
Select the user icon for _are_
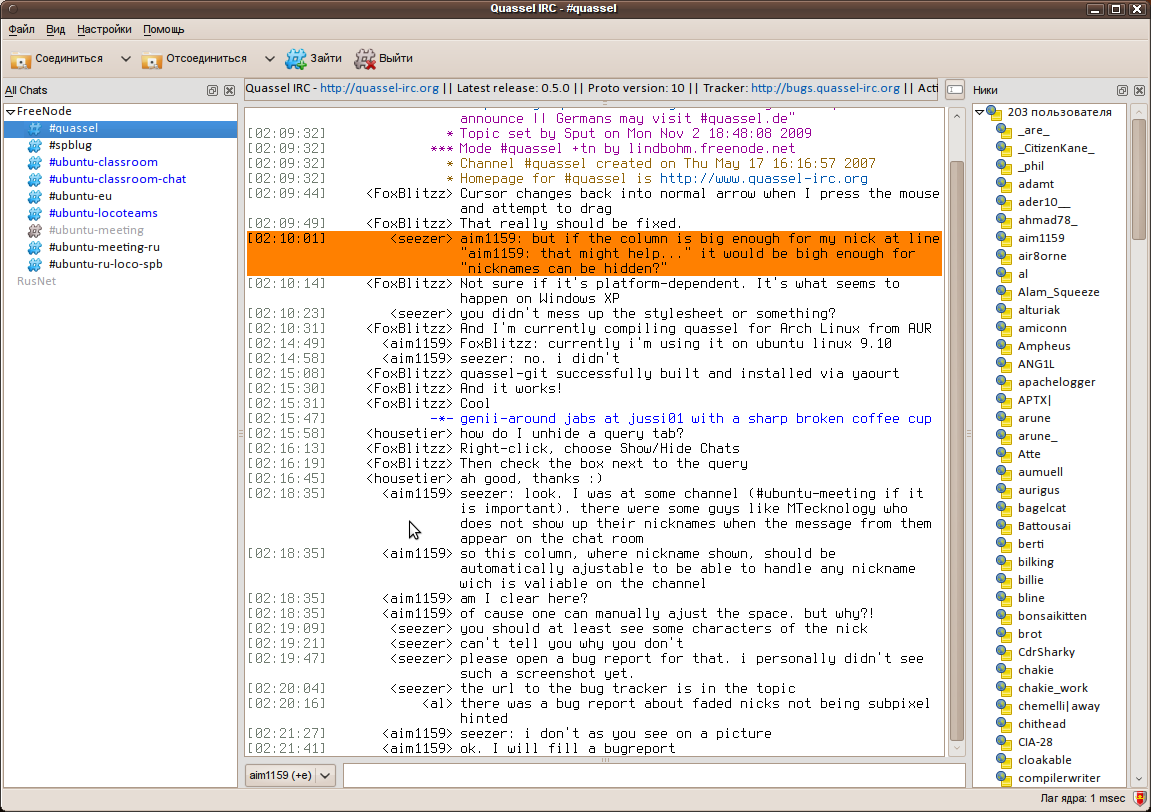[x=1003, y=130]
